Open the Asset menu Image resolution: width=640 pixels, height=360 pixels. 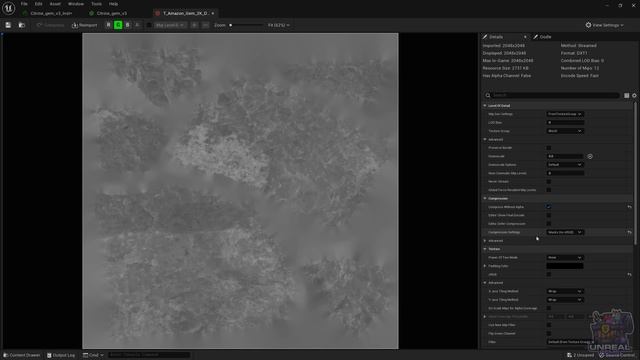[x=55, y=4]
